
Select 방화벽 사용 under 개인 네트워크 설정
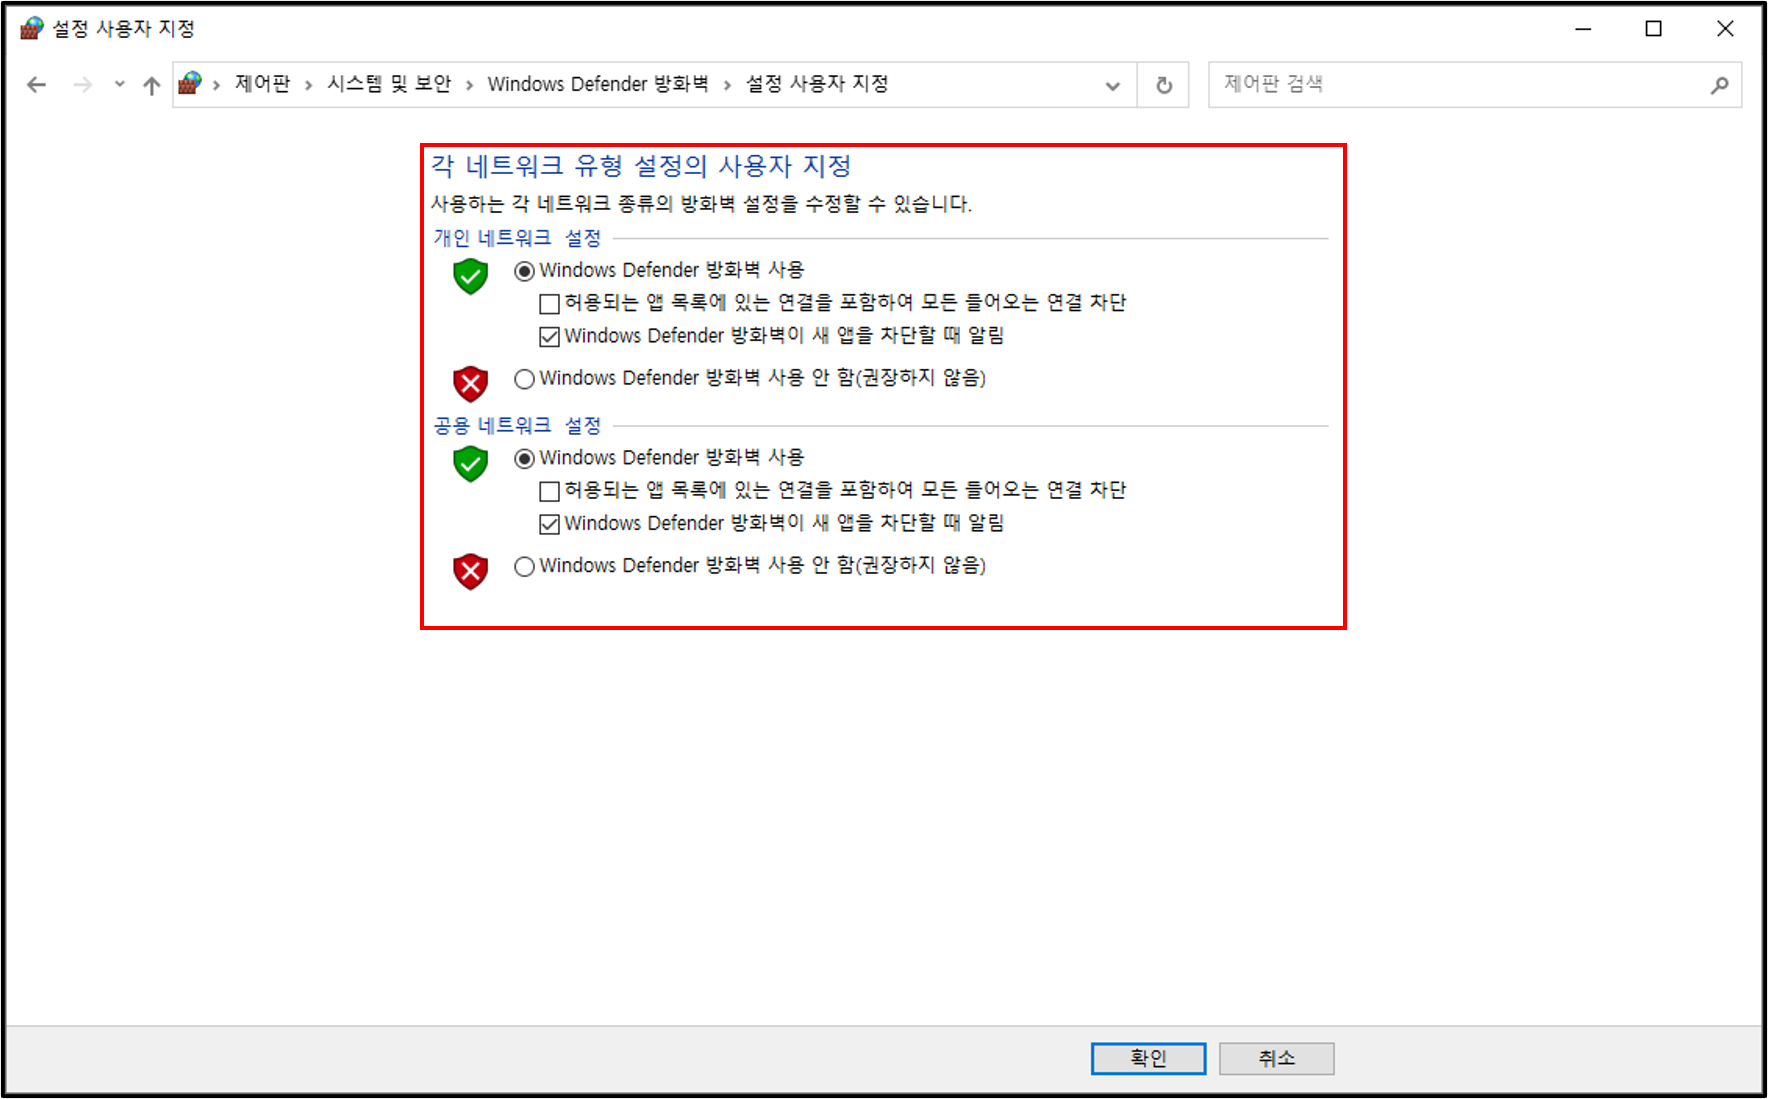(x=524, y=271)
